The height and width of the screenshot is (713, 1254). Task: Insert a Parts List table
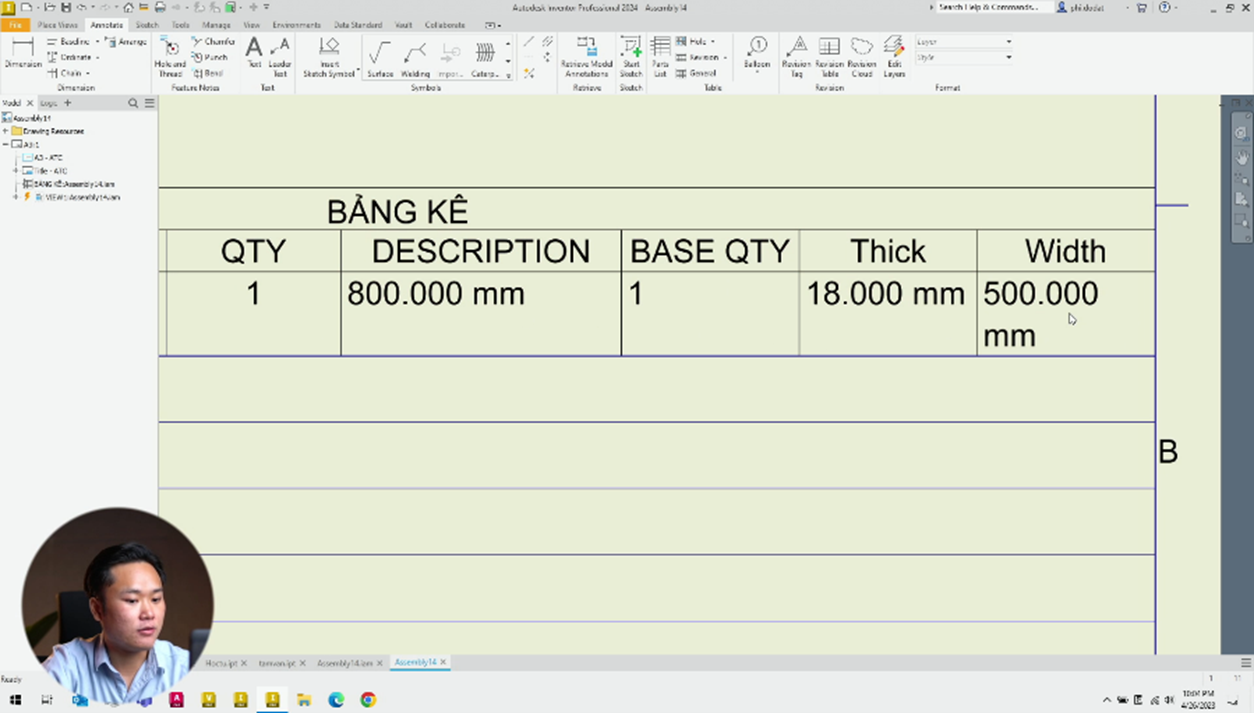(x=660, y=57)
